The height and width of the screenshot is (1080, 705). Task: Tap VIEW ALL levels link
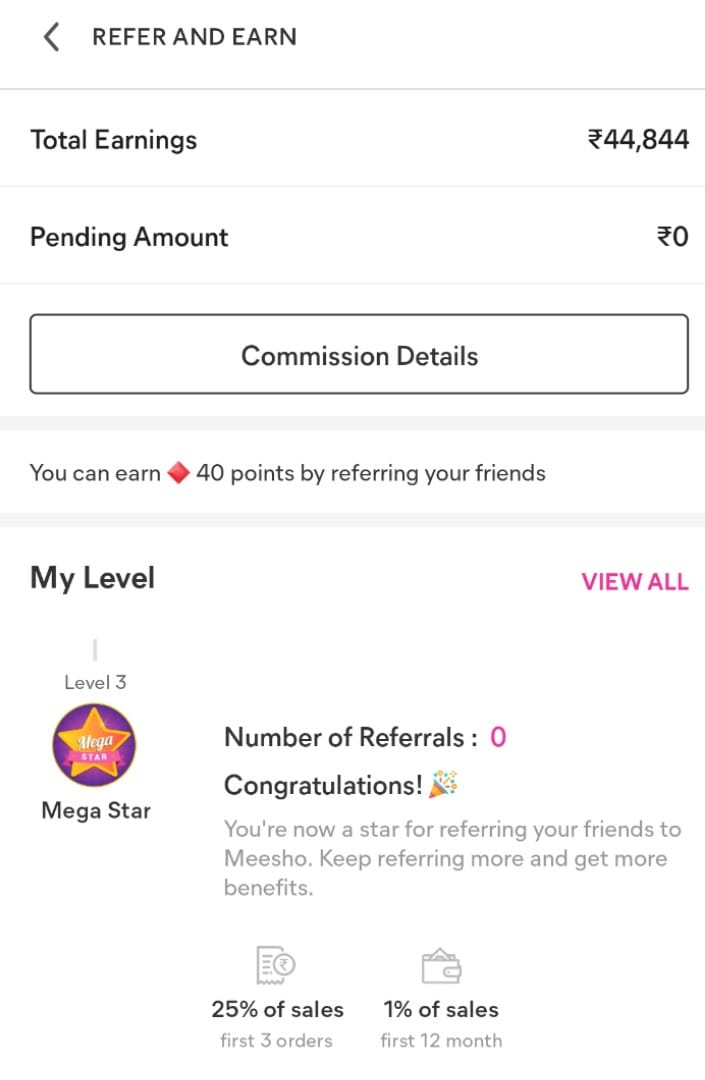pos(635,582)
